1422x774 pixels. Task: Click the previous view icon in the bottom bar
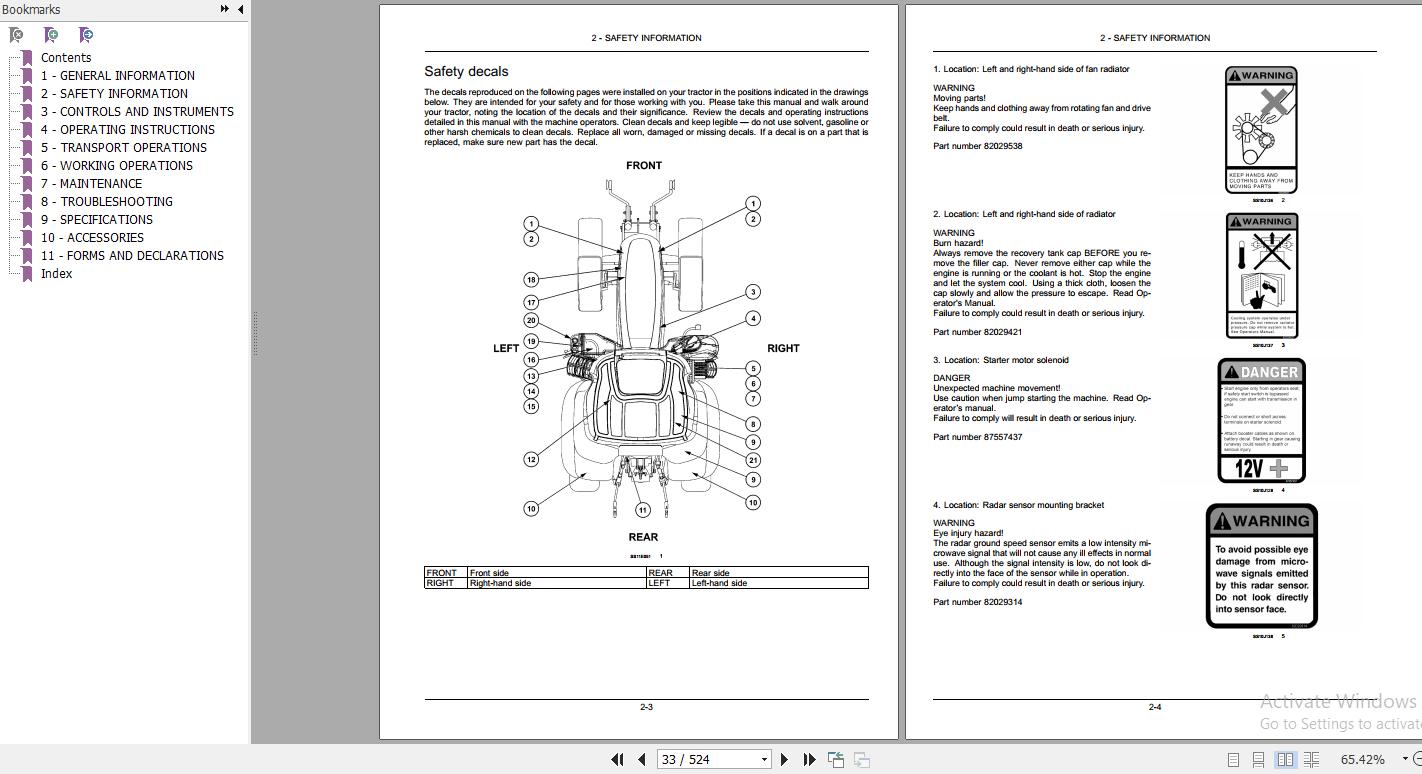(x=836, y=760)
